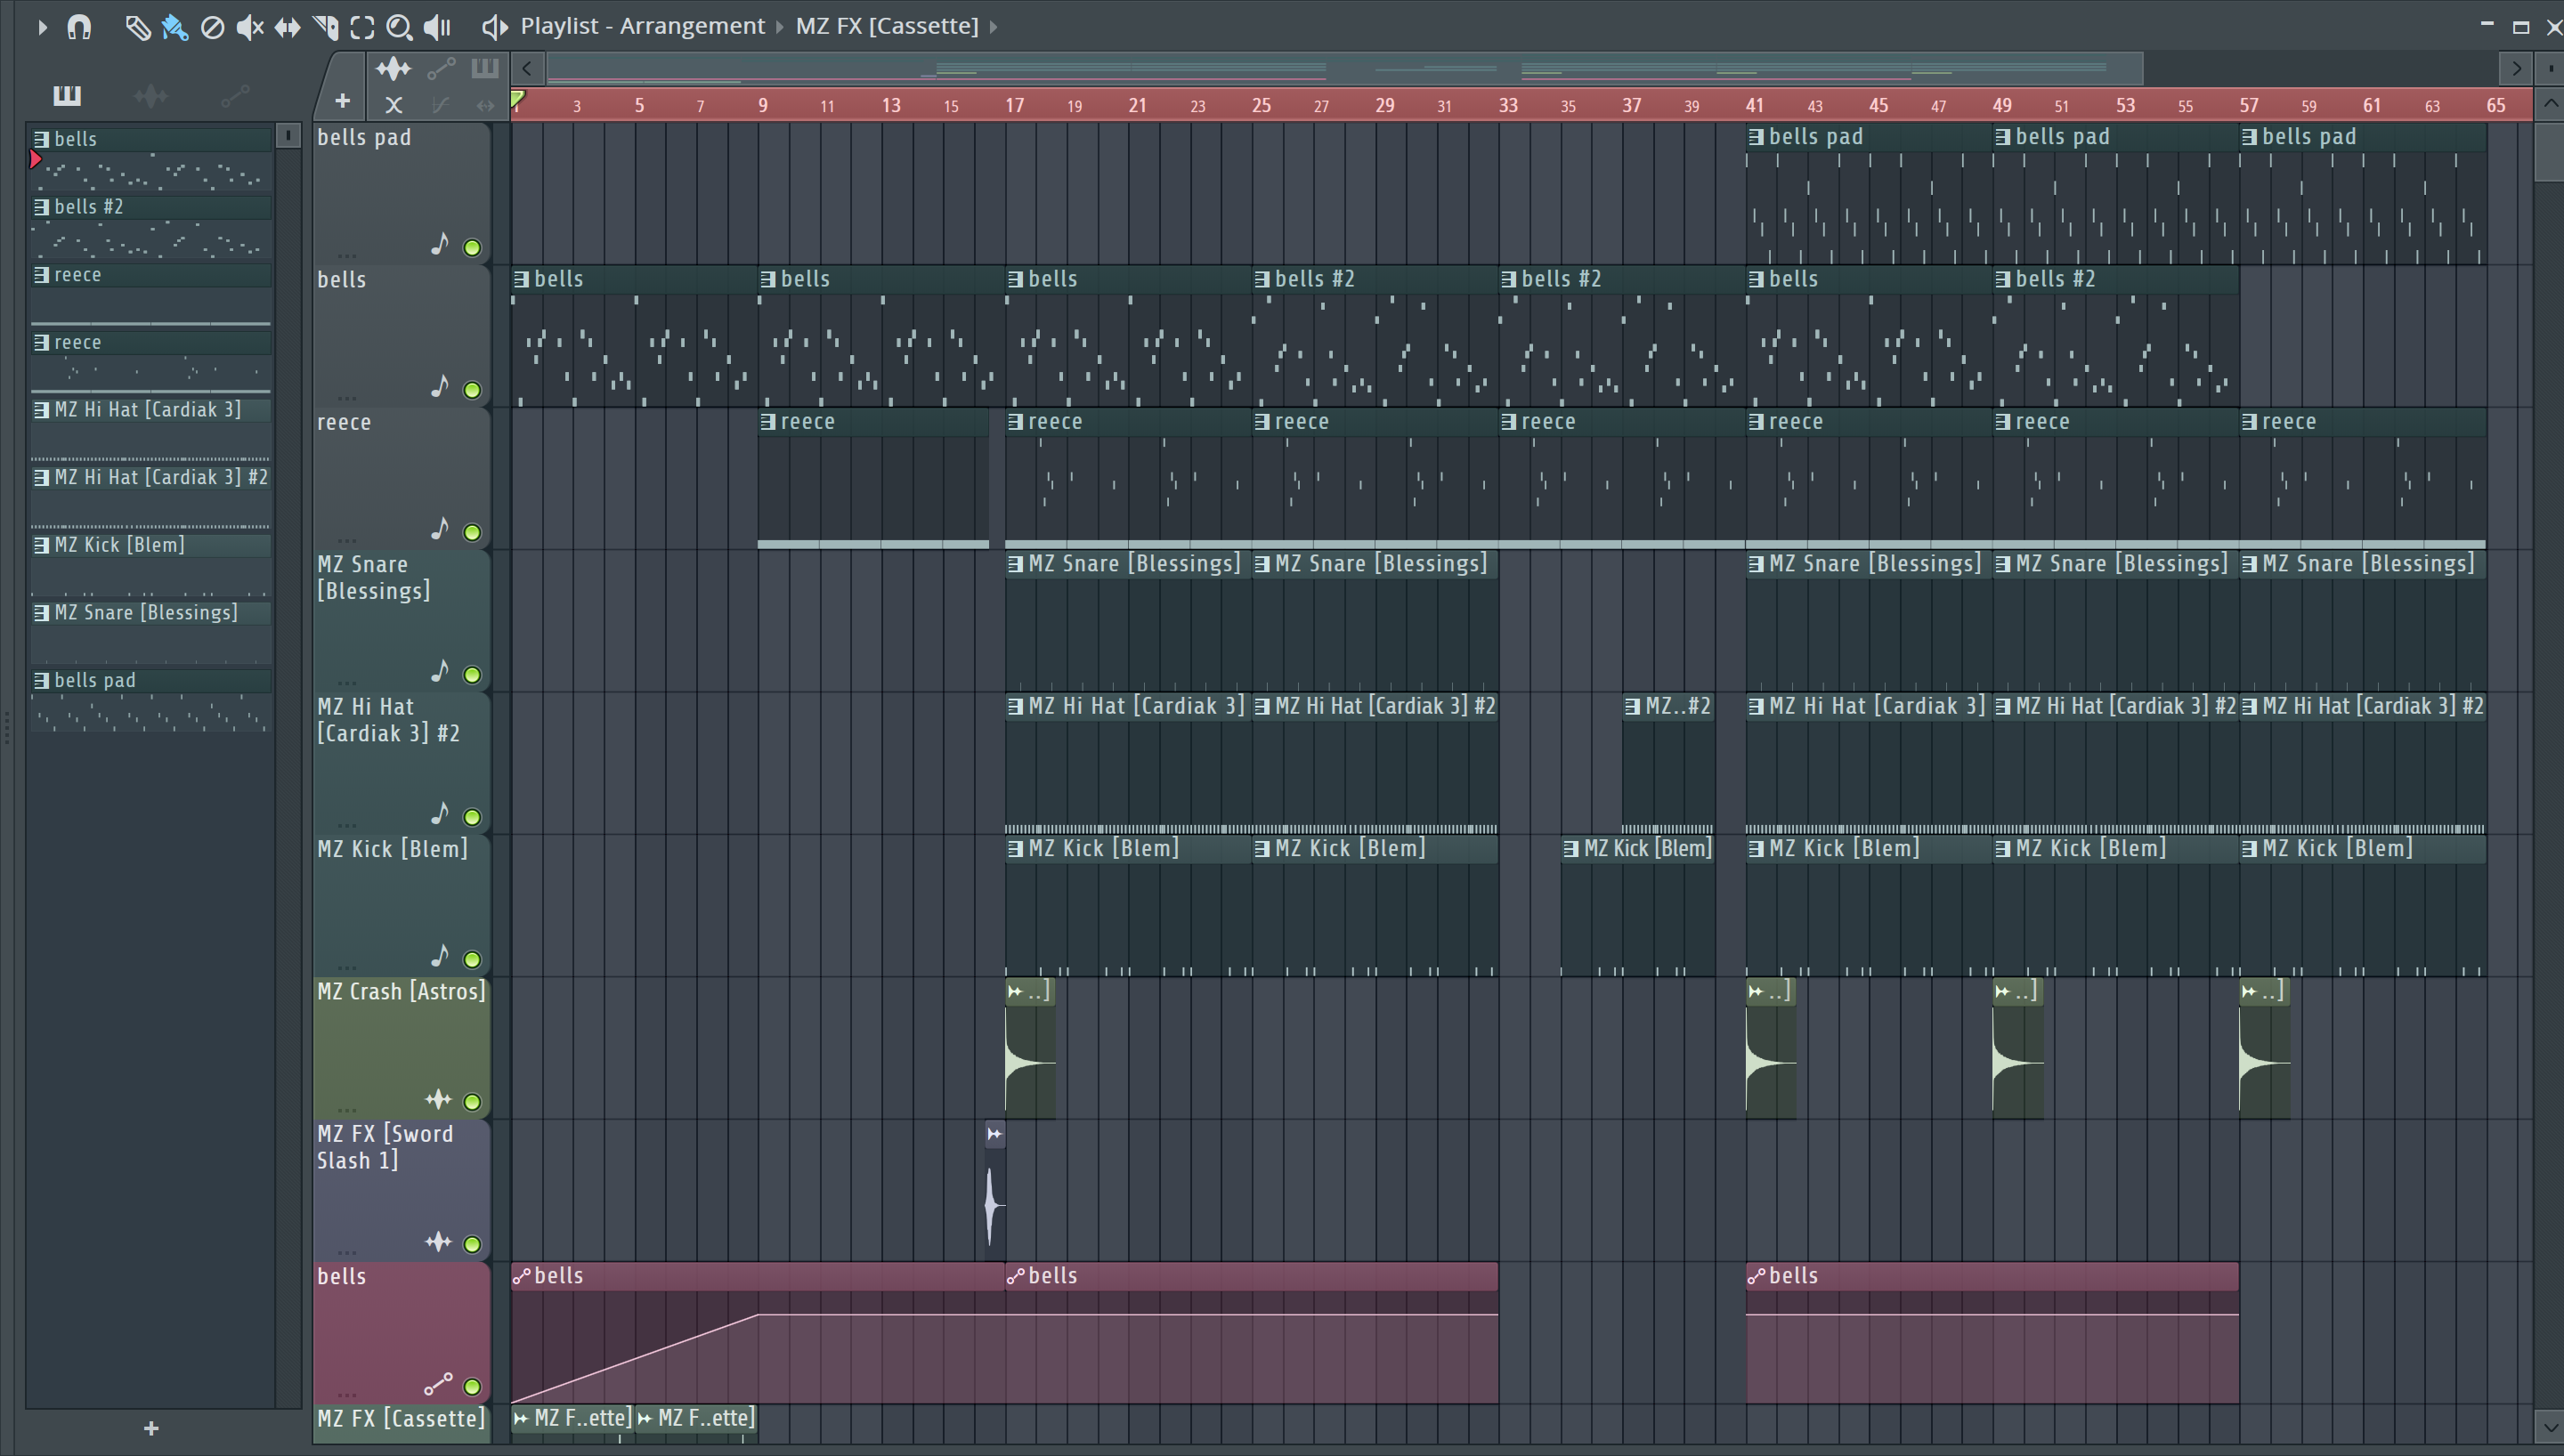The image size is (2564, 1456).
Task: Select bells pattern in picker
Action: pos(151,158)
